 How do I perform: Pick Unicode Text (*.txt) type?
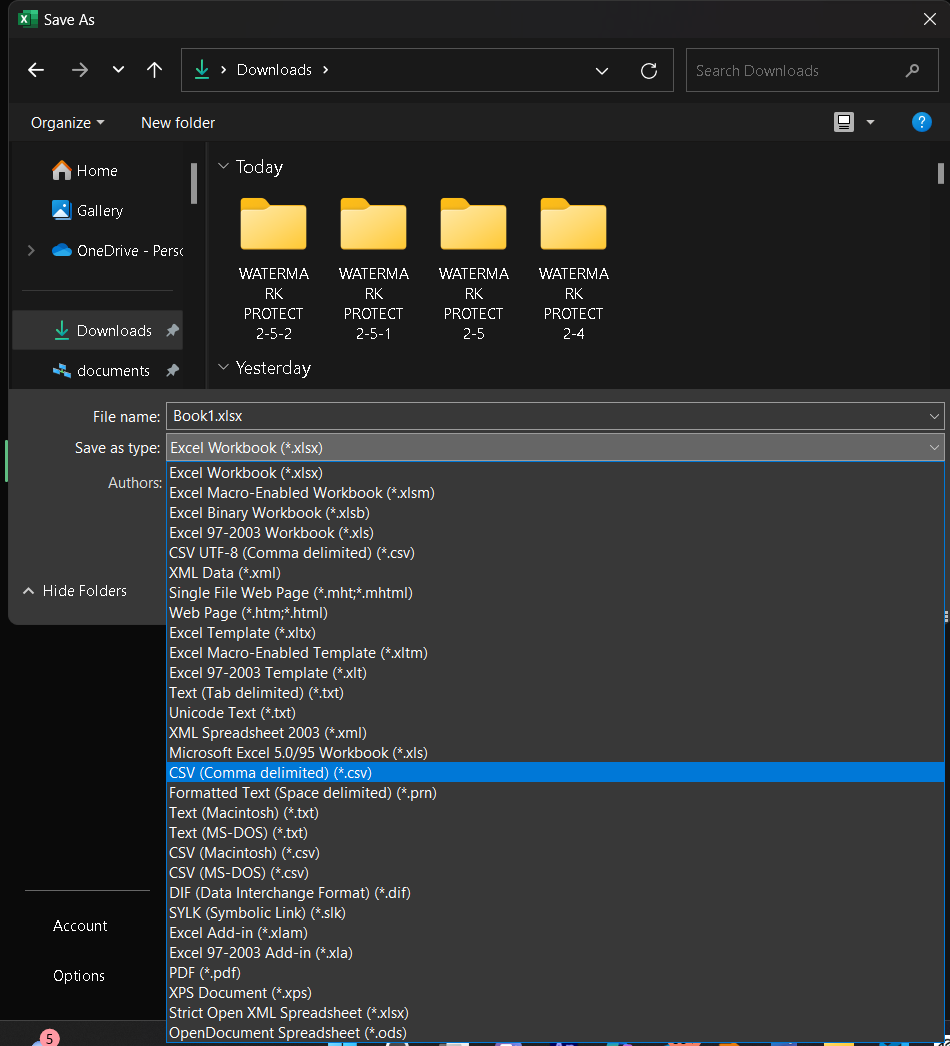point(555,713)
